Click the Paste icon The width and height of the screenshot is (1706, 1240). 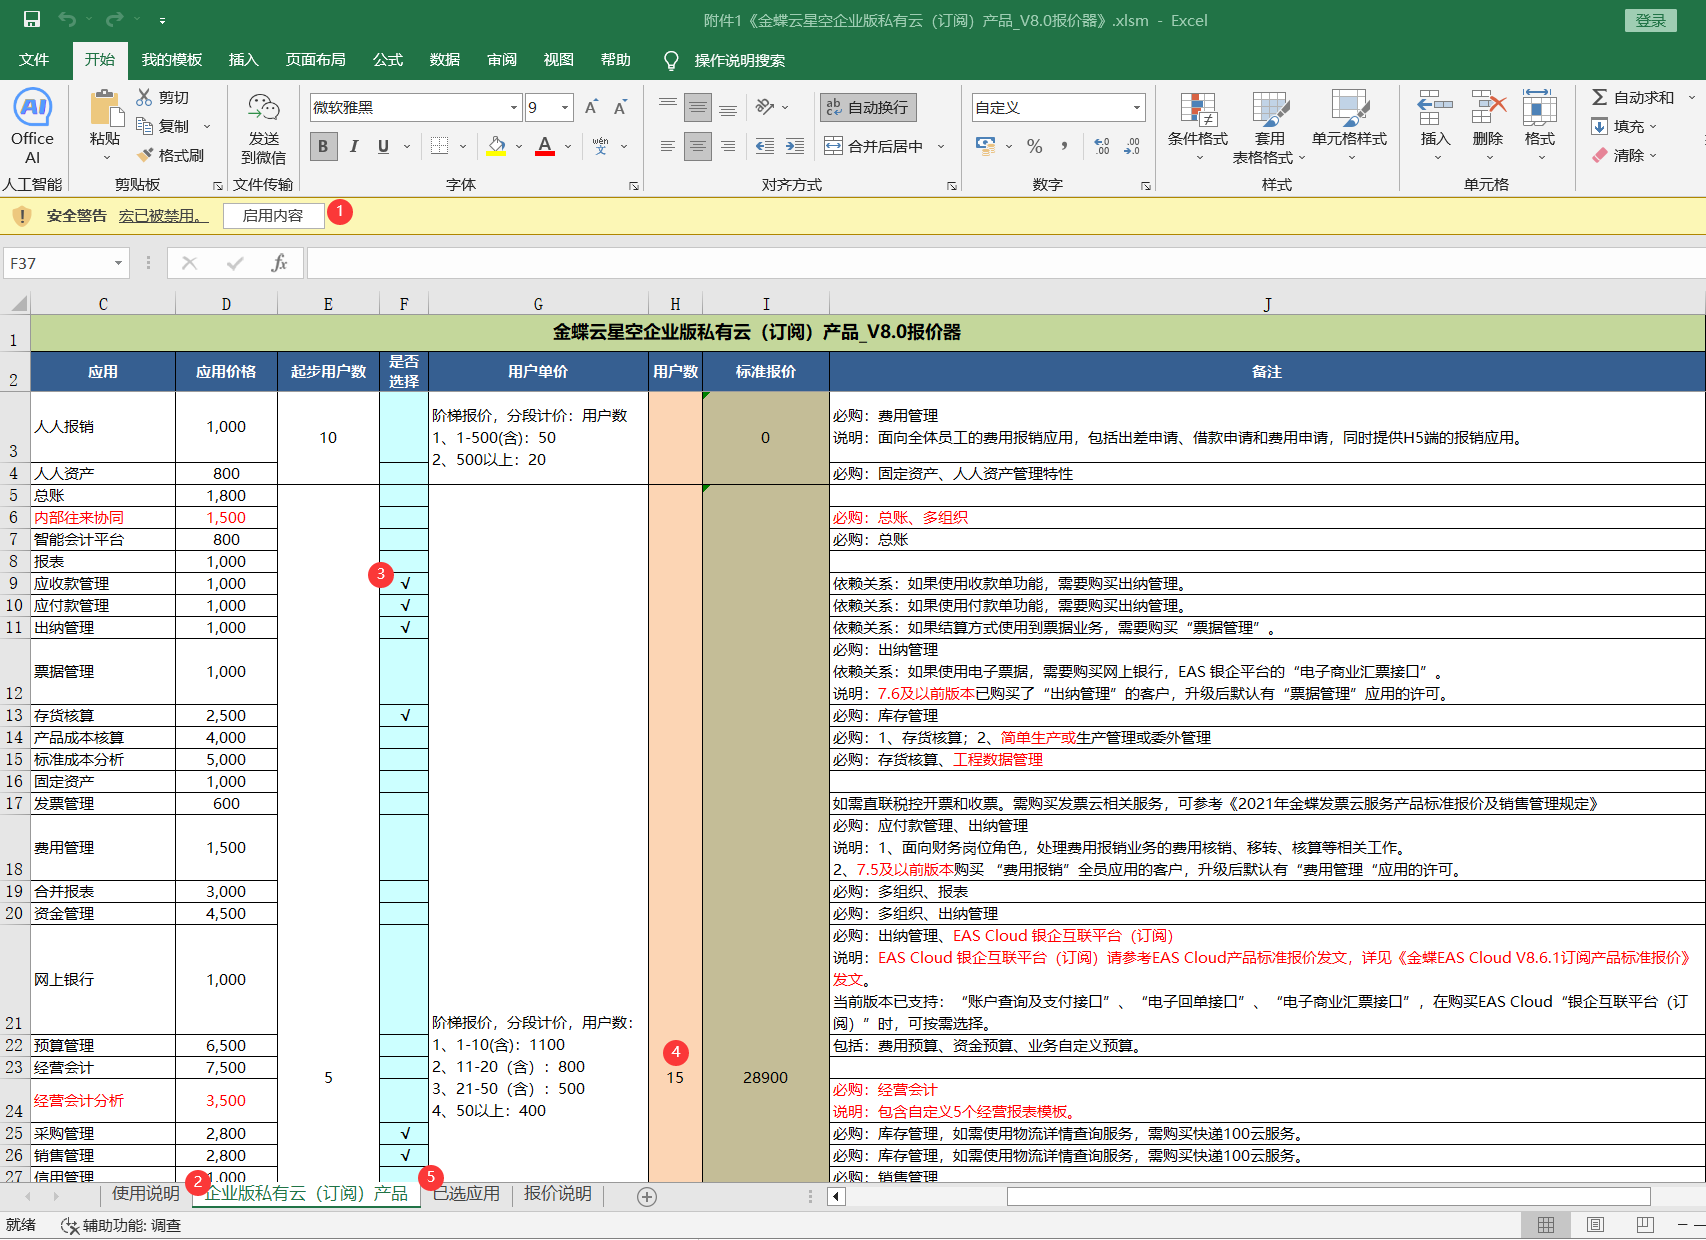click(x=104, y=109)
